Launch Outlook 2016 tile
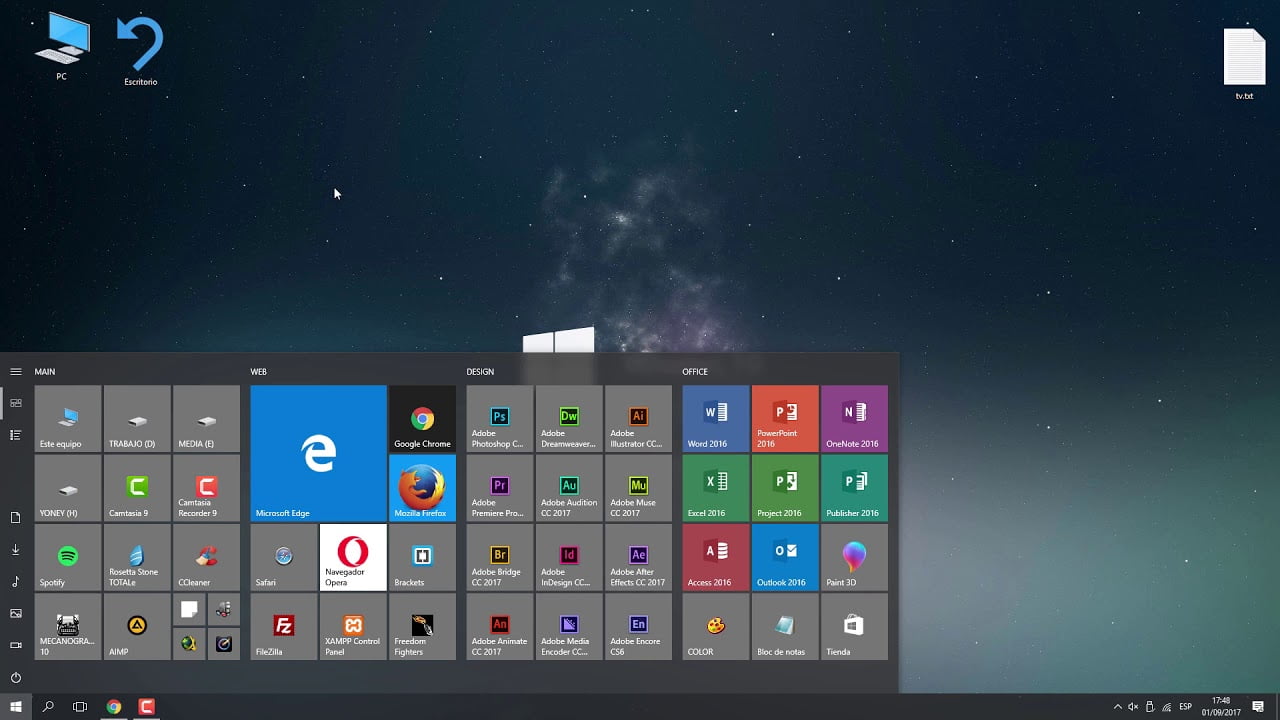 point(785,557)
